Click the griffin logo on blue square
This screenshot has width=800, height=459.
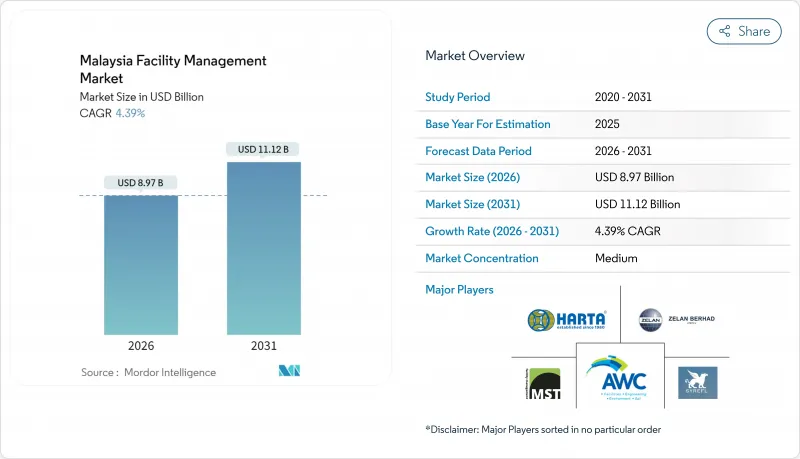tap(697, 382)
